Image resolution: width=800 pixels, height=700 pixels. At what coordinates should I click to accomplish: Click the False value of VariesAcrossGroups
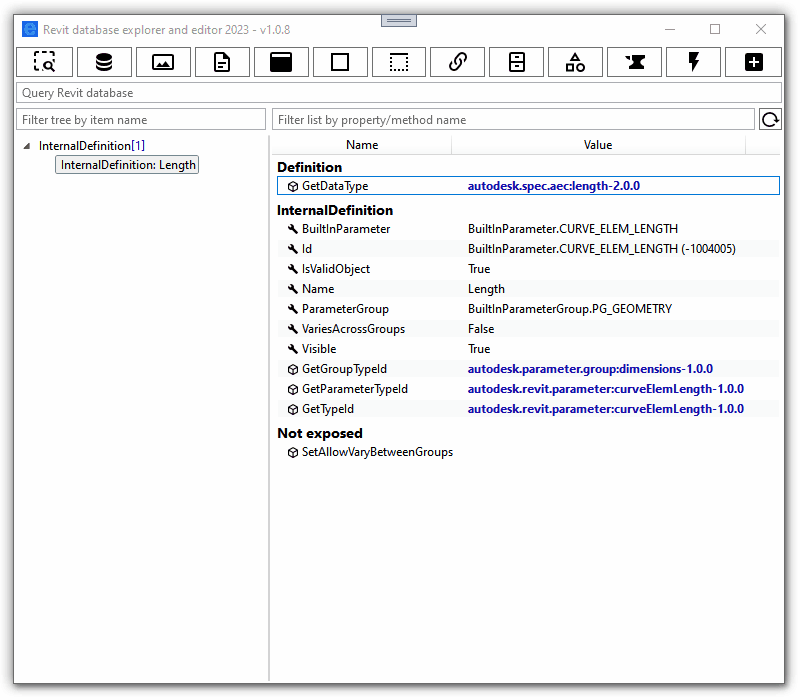(x=481, y=329)
